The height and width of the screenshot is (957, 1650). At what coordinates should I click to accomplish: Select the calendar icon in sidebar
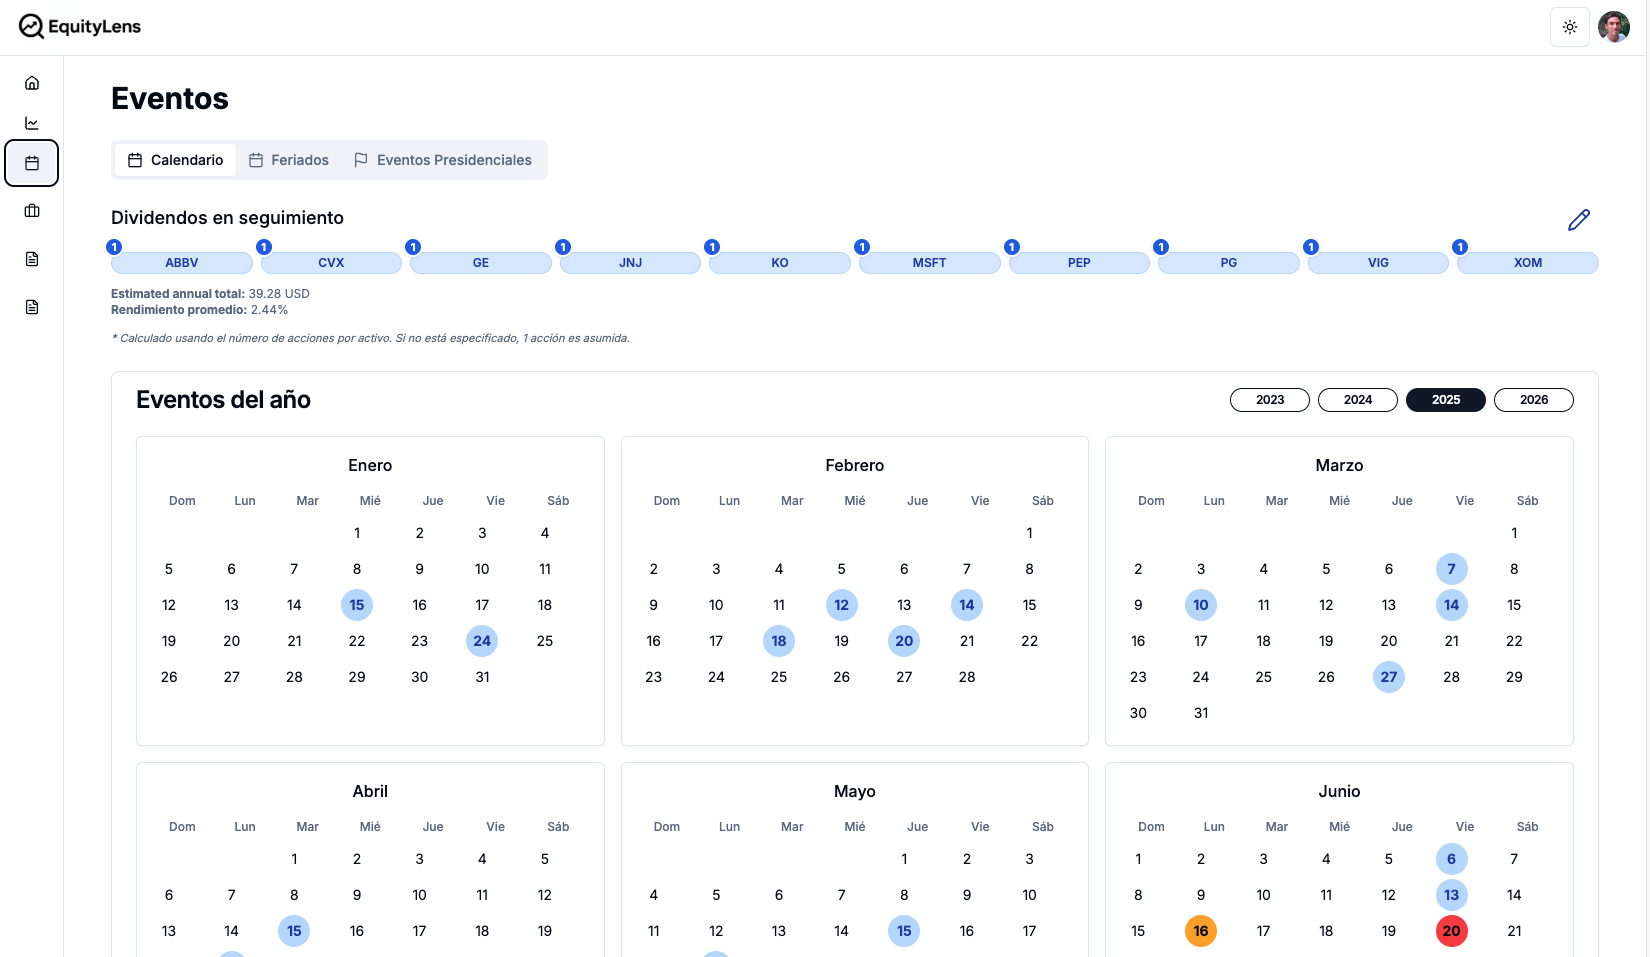tap(32, 163)
